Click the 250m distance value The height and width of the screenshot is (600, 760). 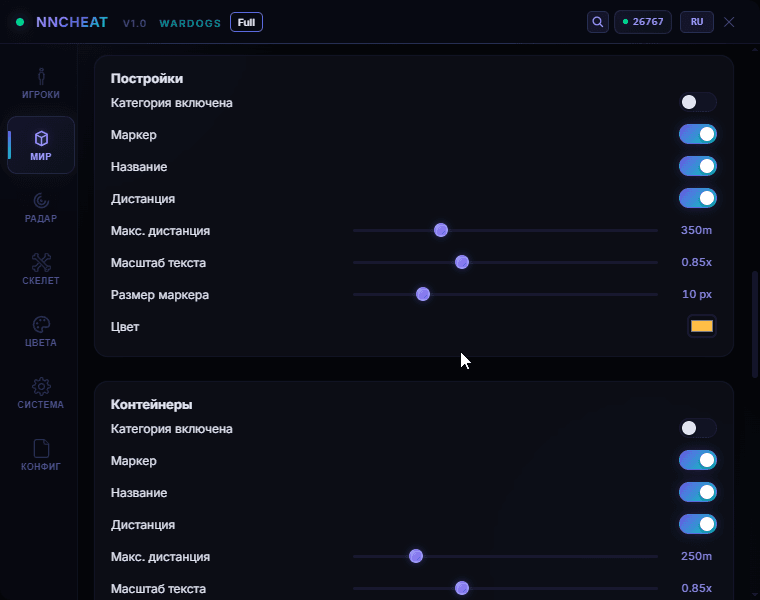pyautogui.click(x=696, y=556)
